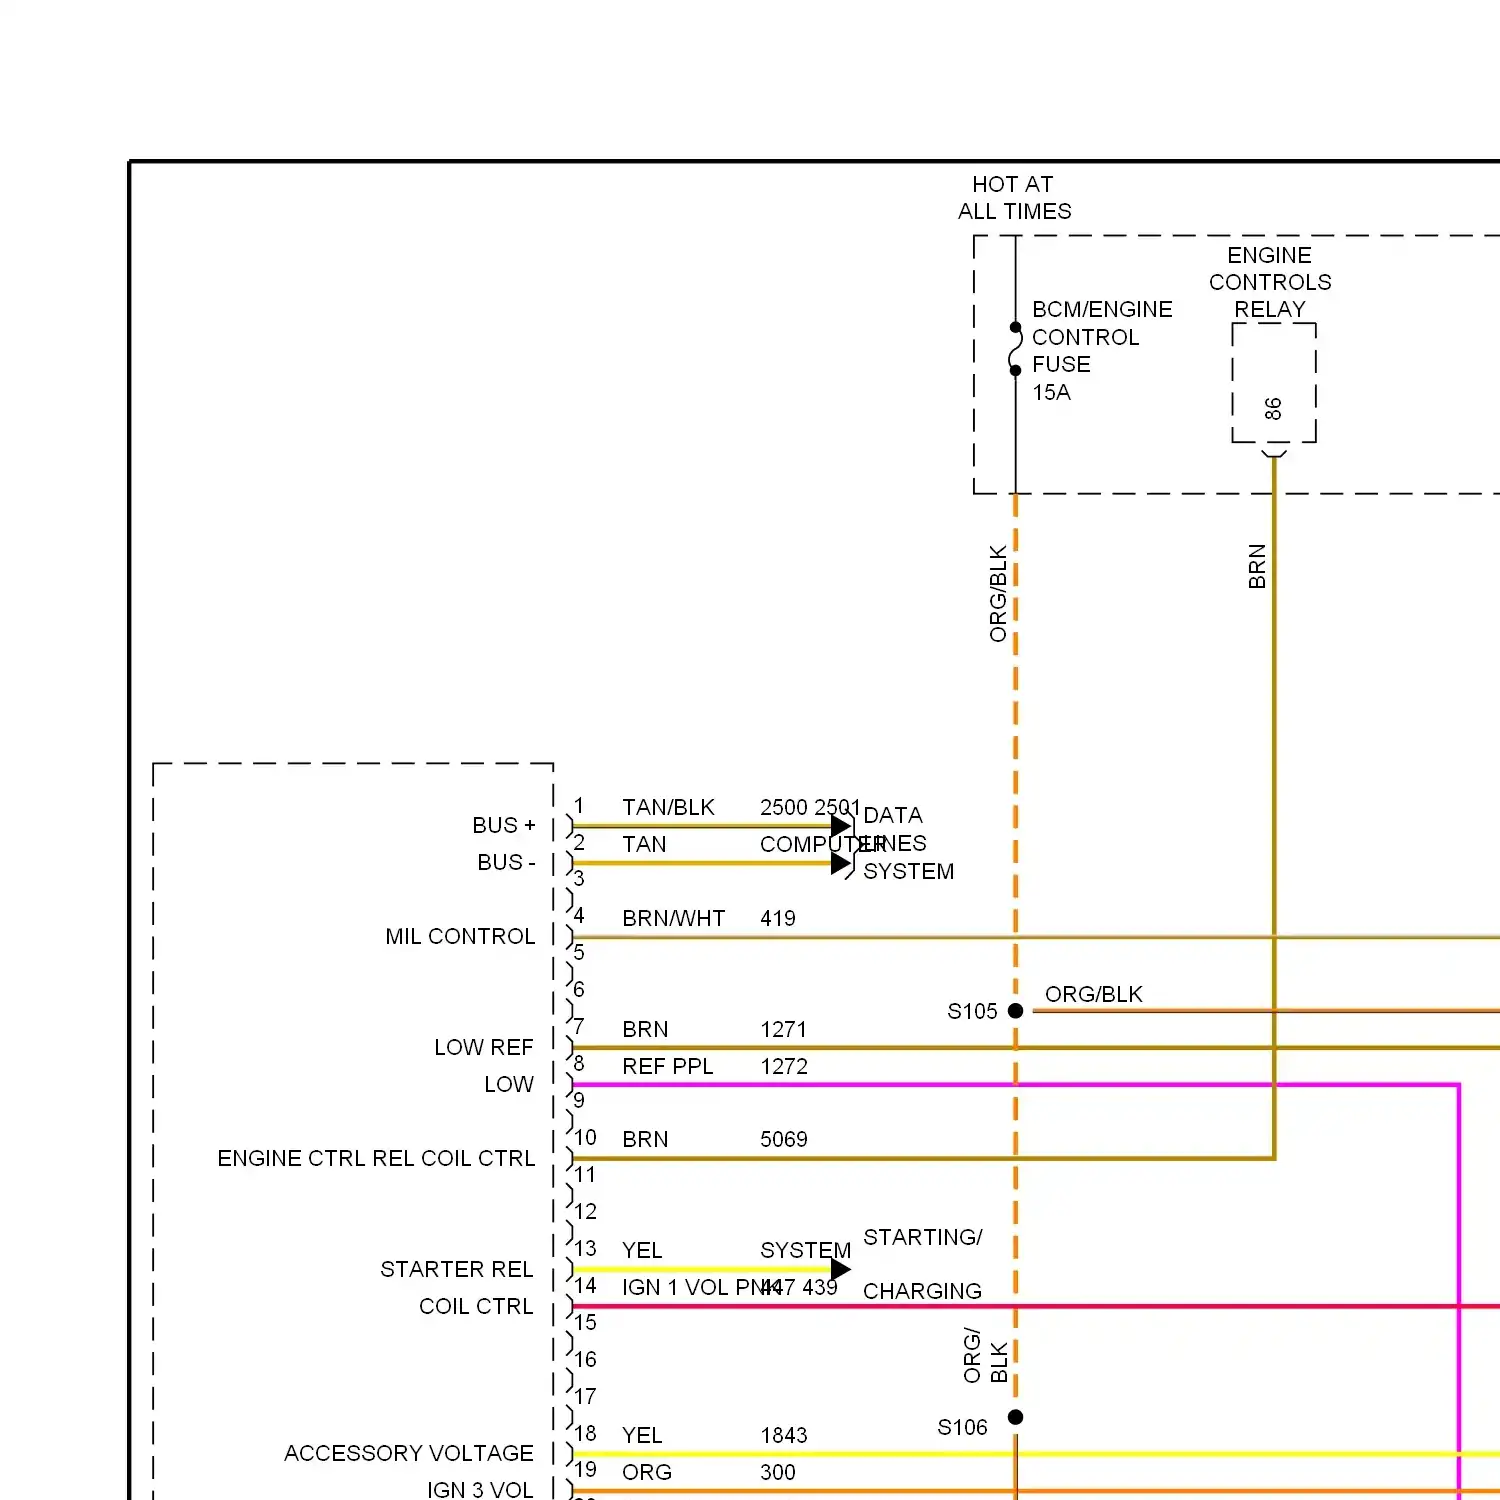The width and height of the screenshot is (1500, 1500).
Task: Select pin number "12" on the connector
Action: 585,1211
